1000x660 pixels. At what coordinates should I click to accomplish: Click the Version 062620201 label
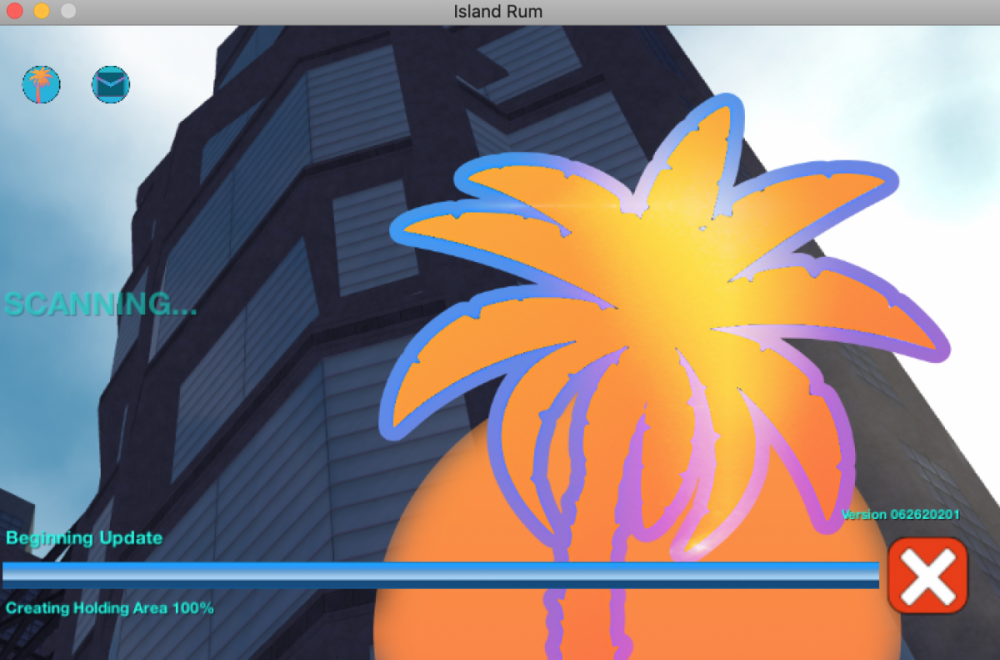click(900, 515)
